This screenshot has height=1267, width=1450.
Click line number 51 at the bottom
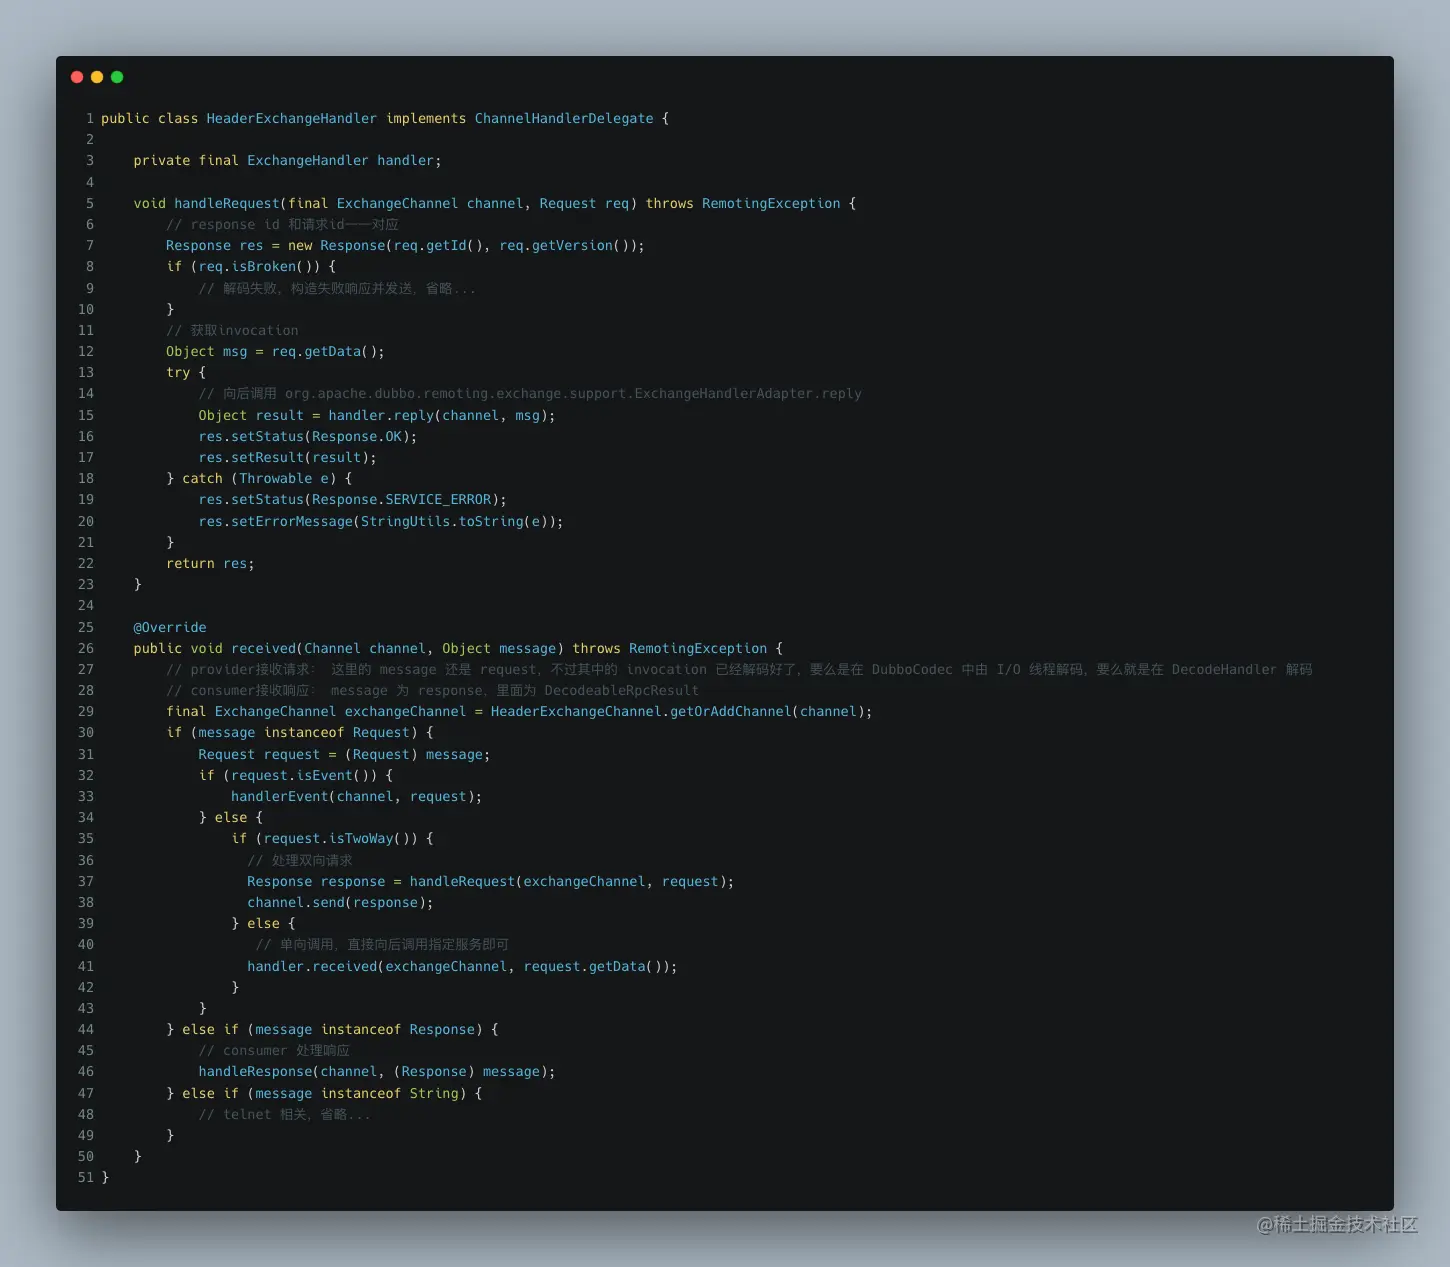tap(86, 1177)
